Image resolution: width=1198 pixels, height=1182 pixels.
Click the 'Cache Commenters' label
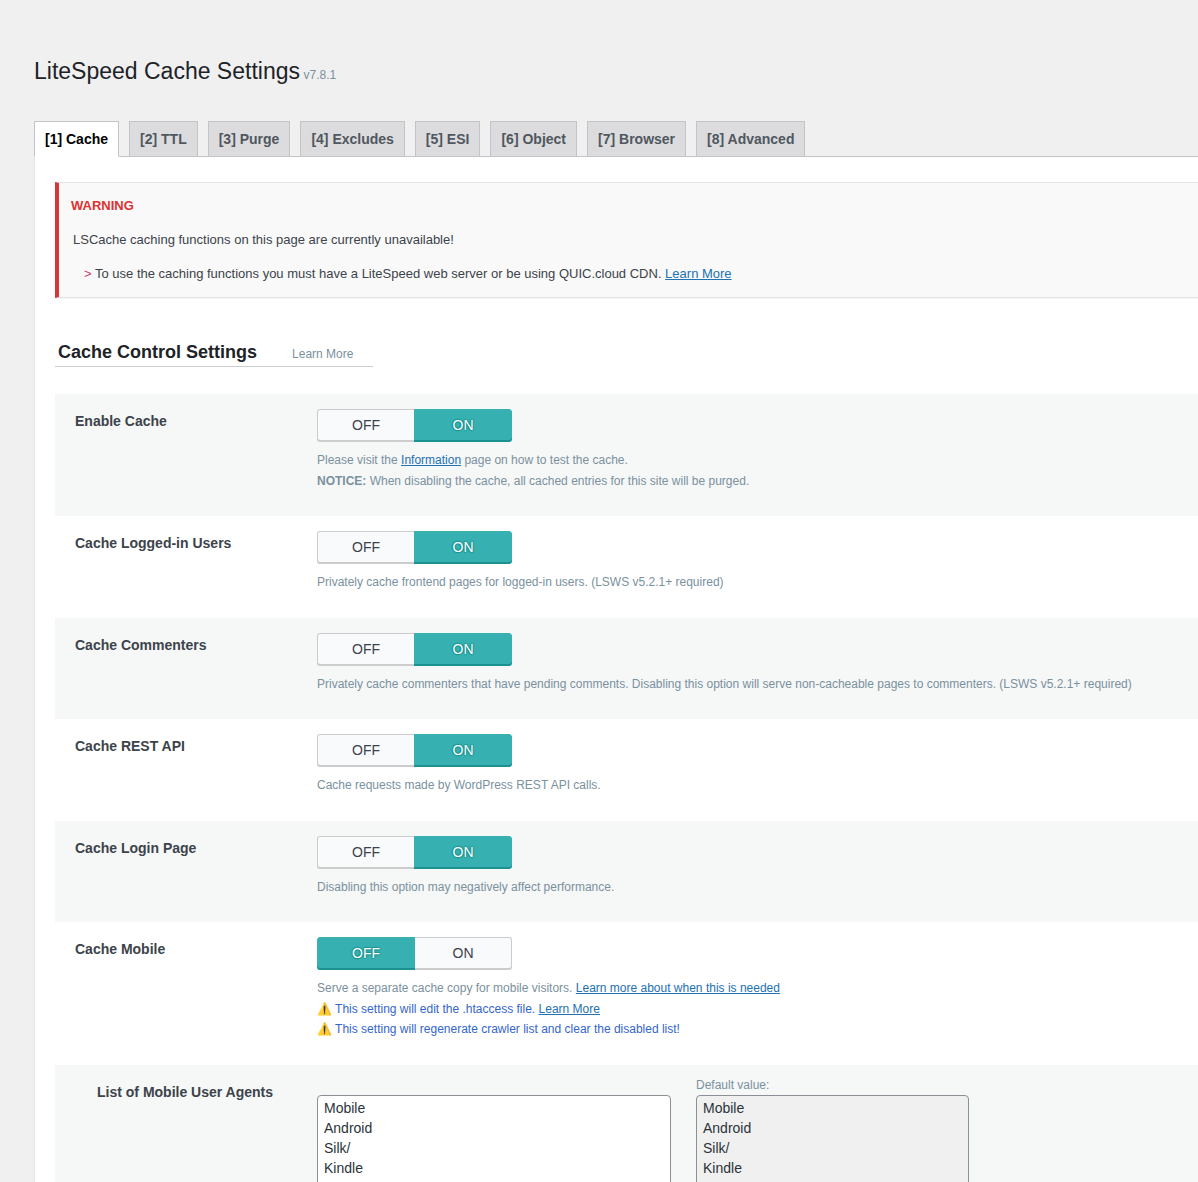click(x=141, y=645)
